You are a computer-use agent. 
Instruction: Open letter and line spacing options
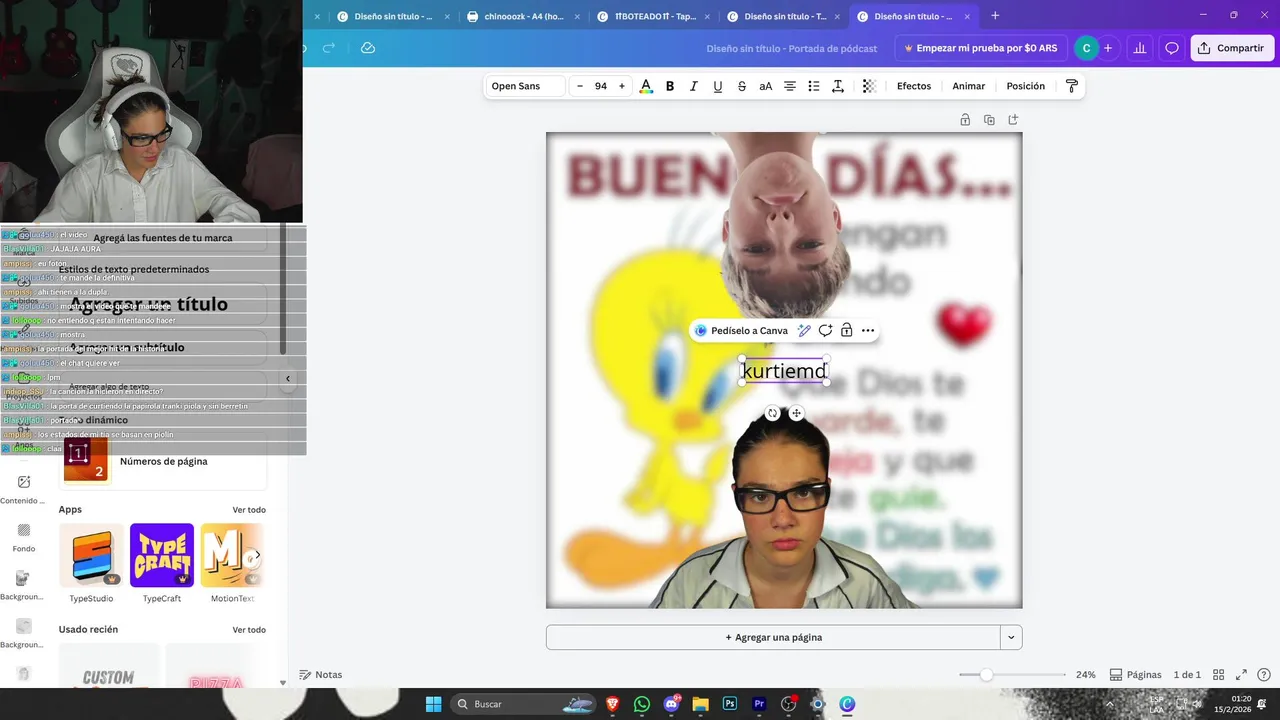[838, 86]
